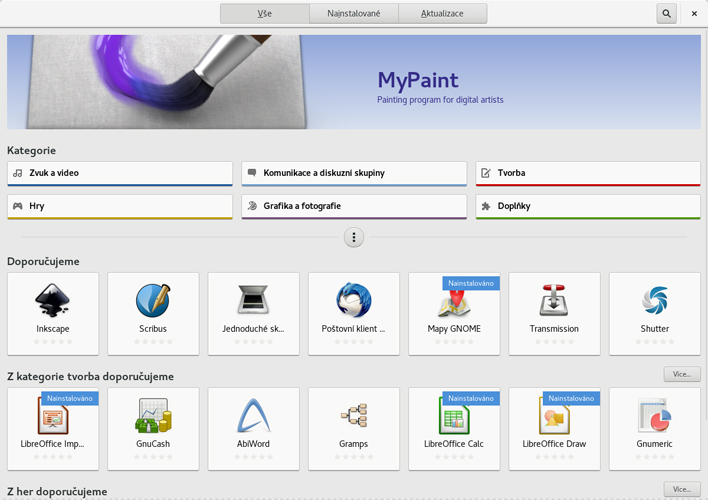
Task: Switch to the Aktualizace tab
Action: pos(442,14)
